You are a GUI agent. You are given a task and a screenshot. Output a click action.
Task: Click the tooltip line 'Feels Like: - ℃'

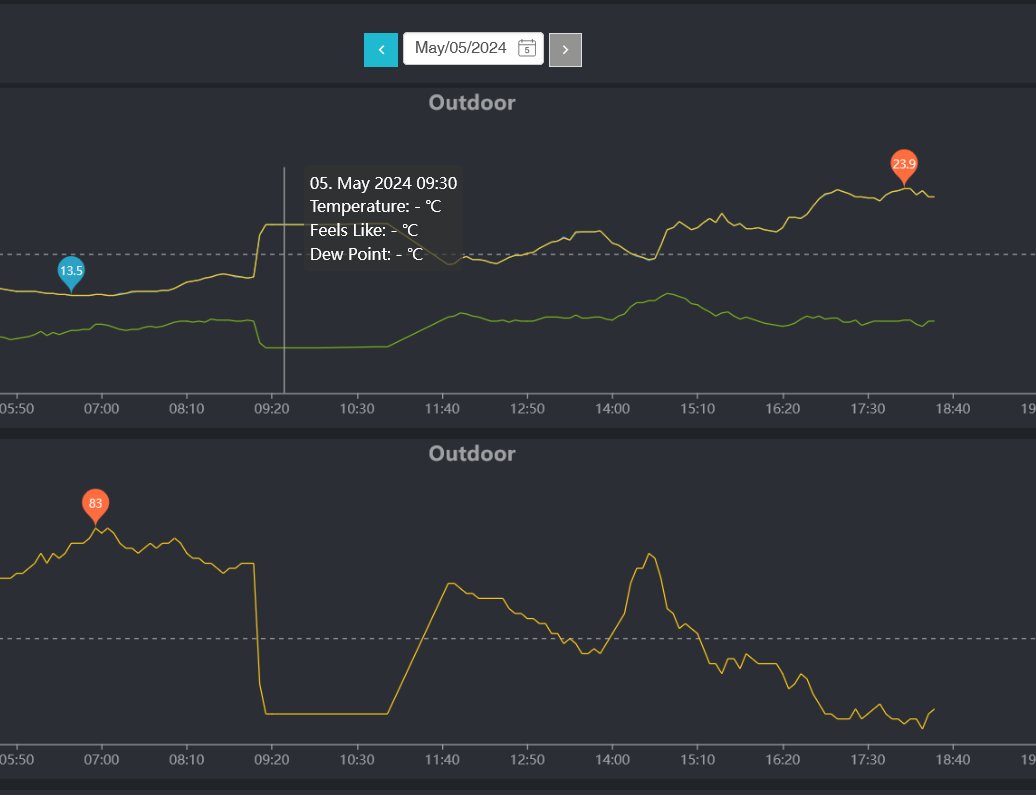click(x=364, y=230)
